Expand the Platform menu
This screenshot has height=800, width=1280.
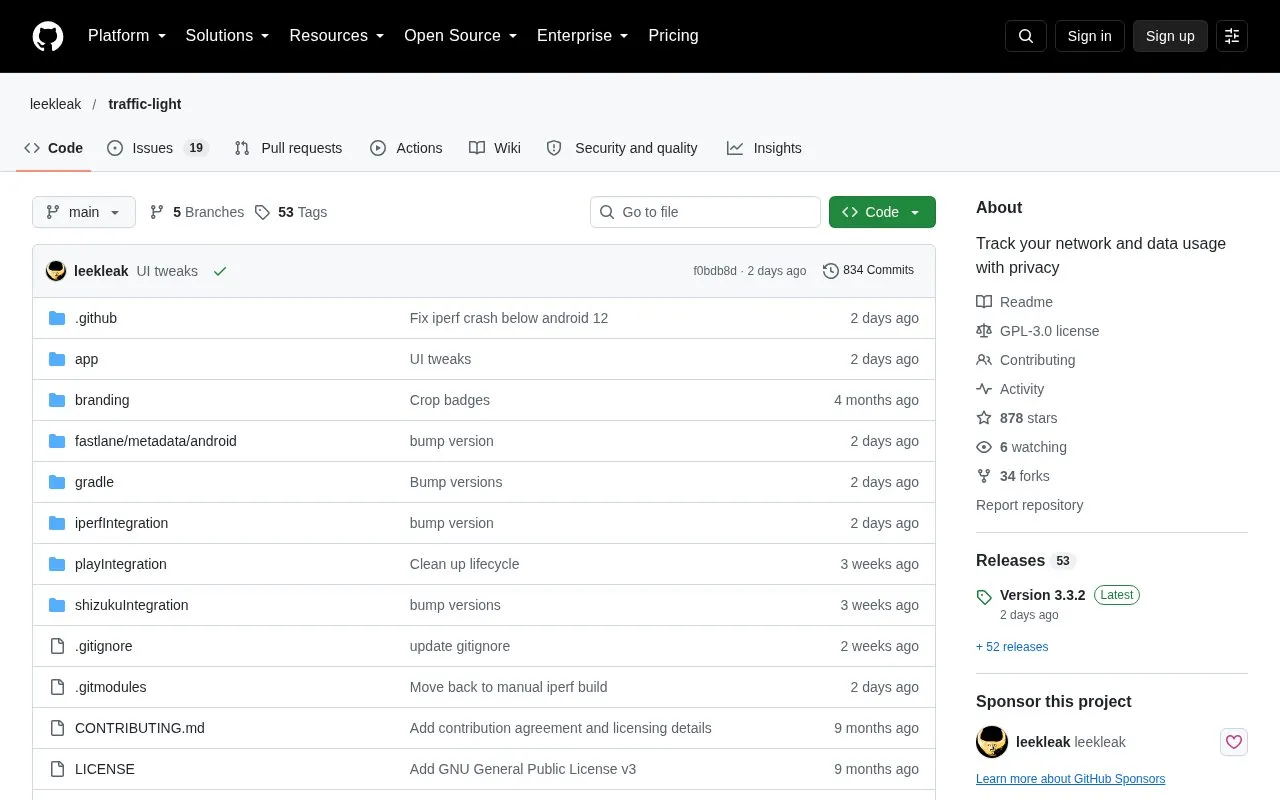[x=127, y=36]
